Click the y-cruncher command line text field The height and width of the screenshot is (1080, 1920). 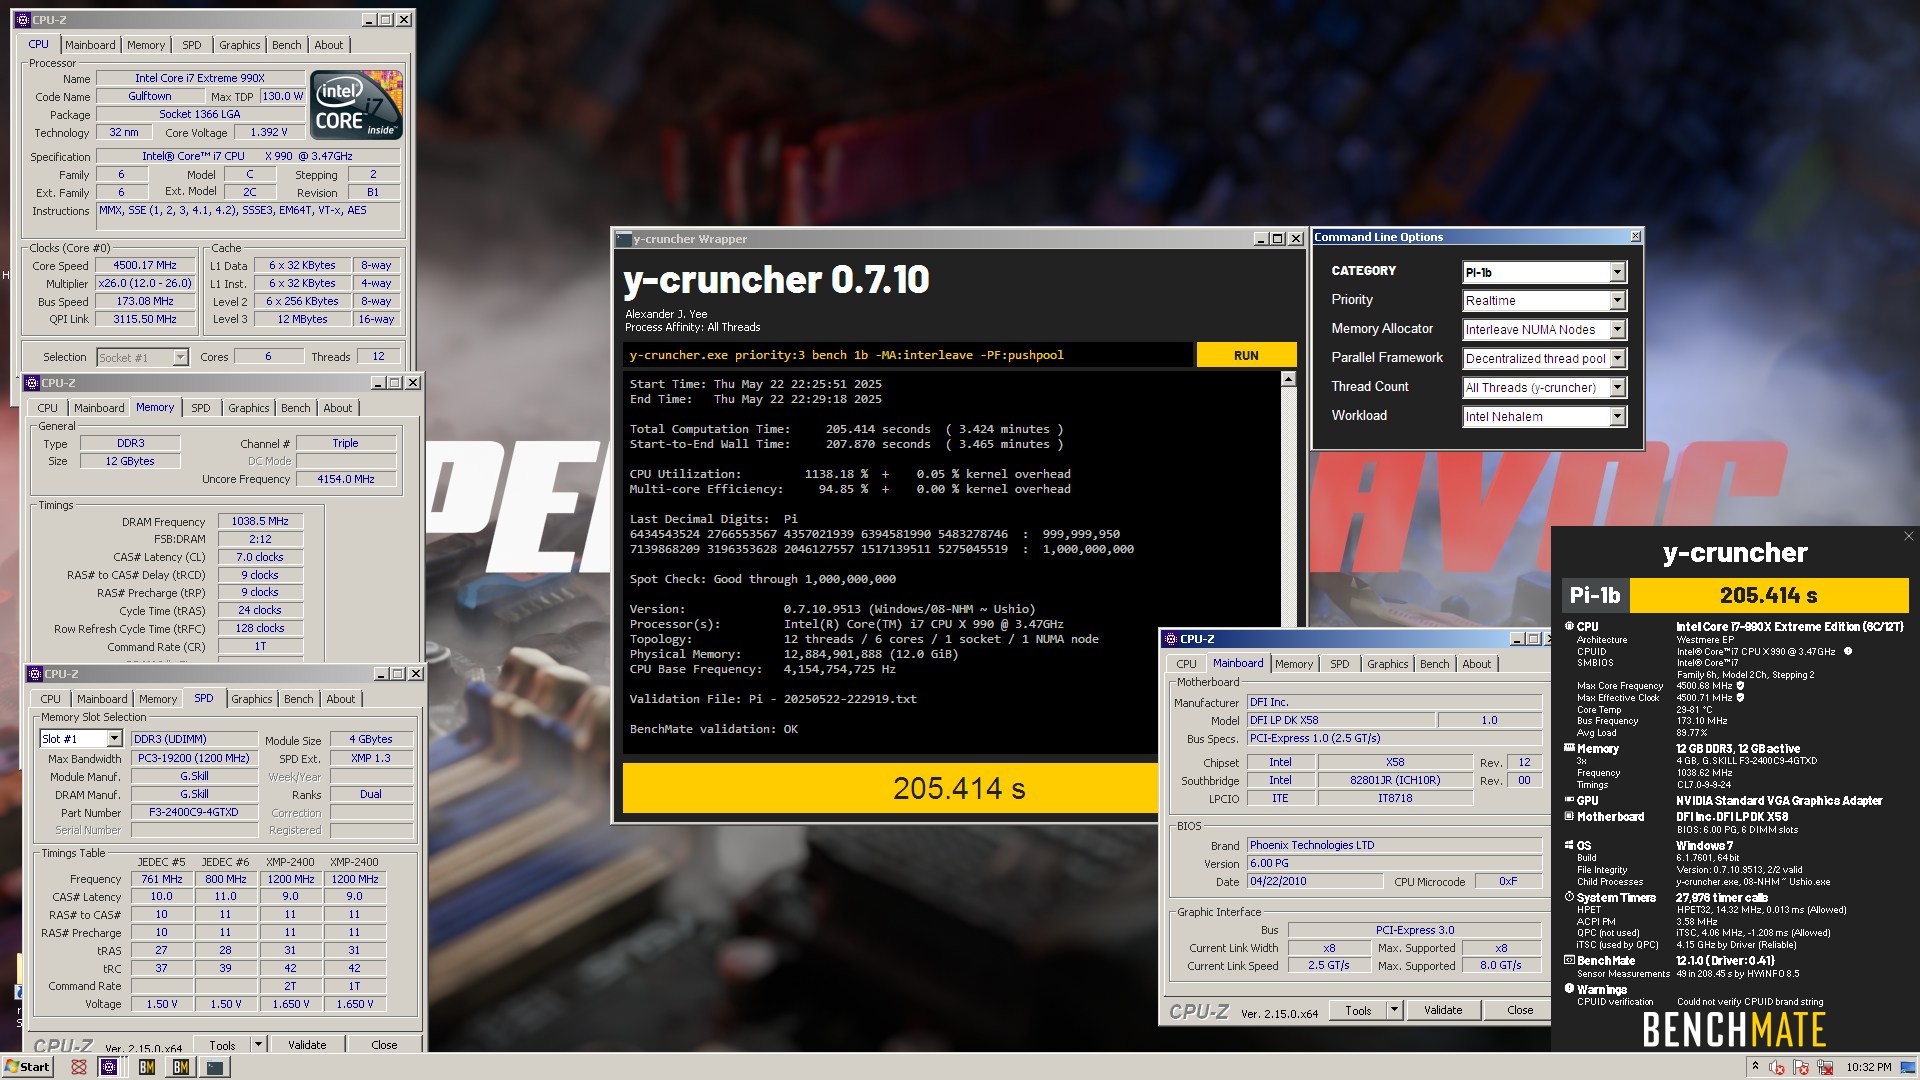pos(908,355)
